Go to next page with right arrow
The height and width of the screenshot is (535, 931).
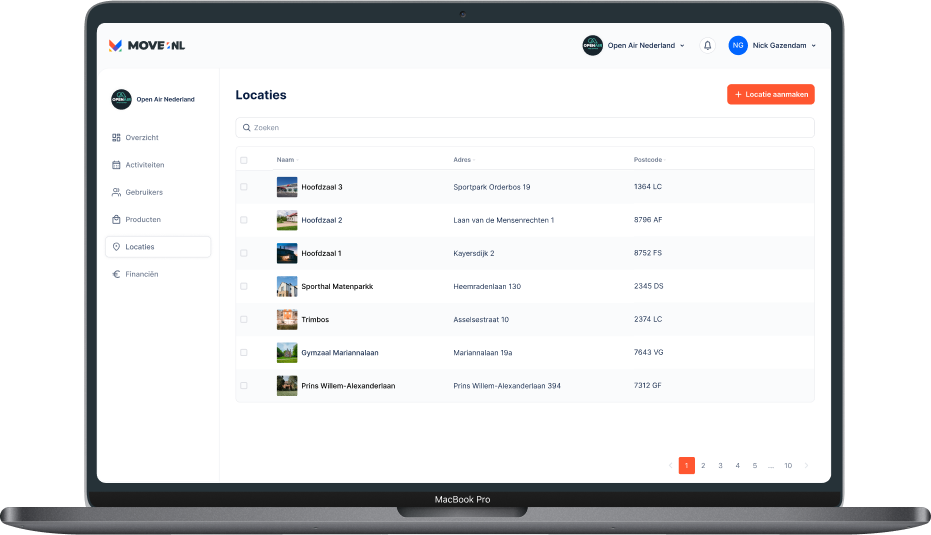pyautogui.click(x=807, y=465)
